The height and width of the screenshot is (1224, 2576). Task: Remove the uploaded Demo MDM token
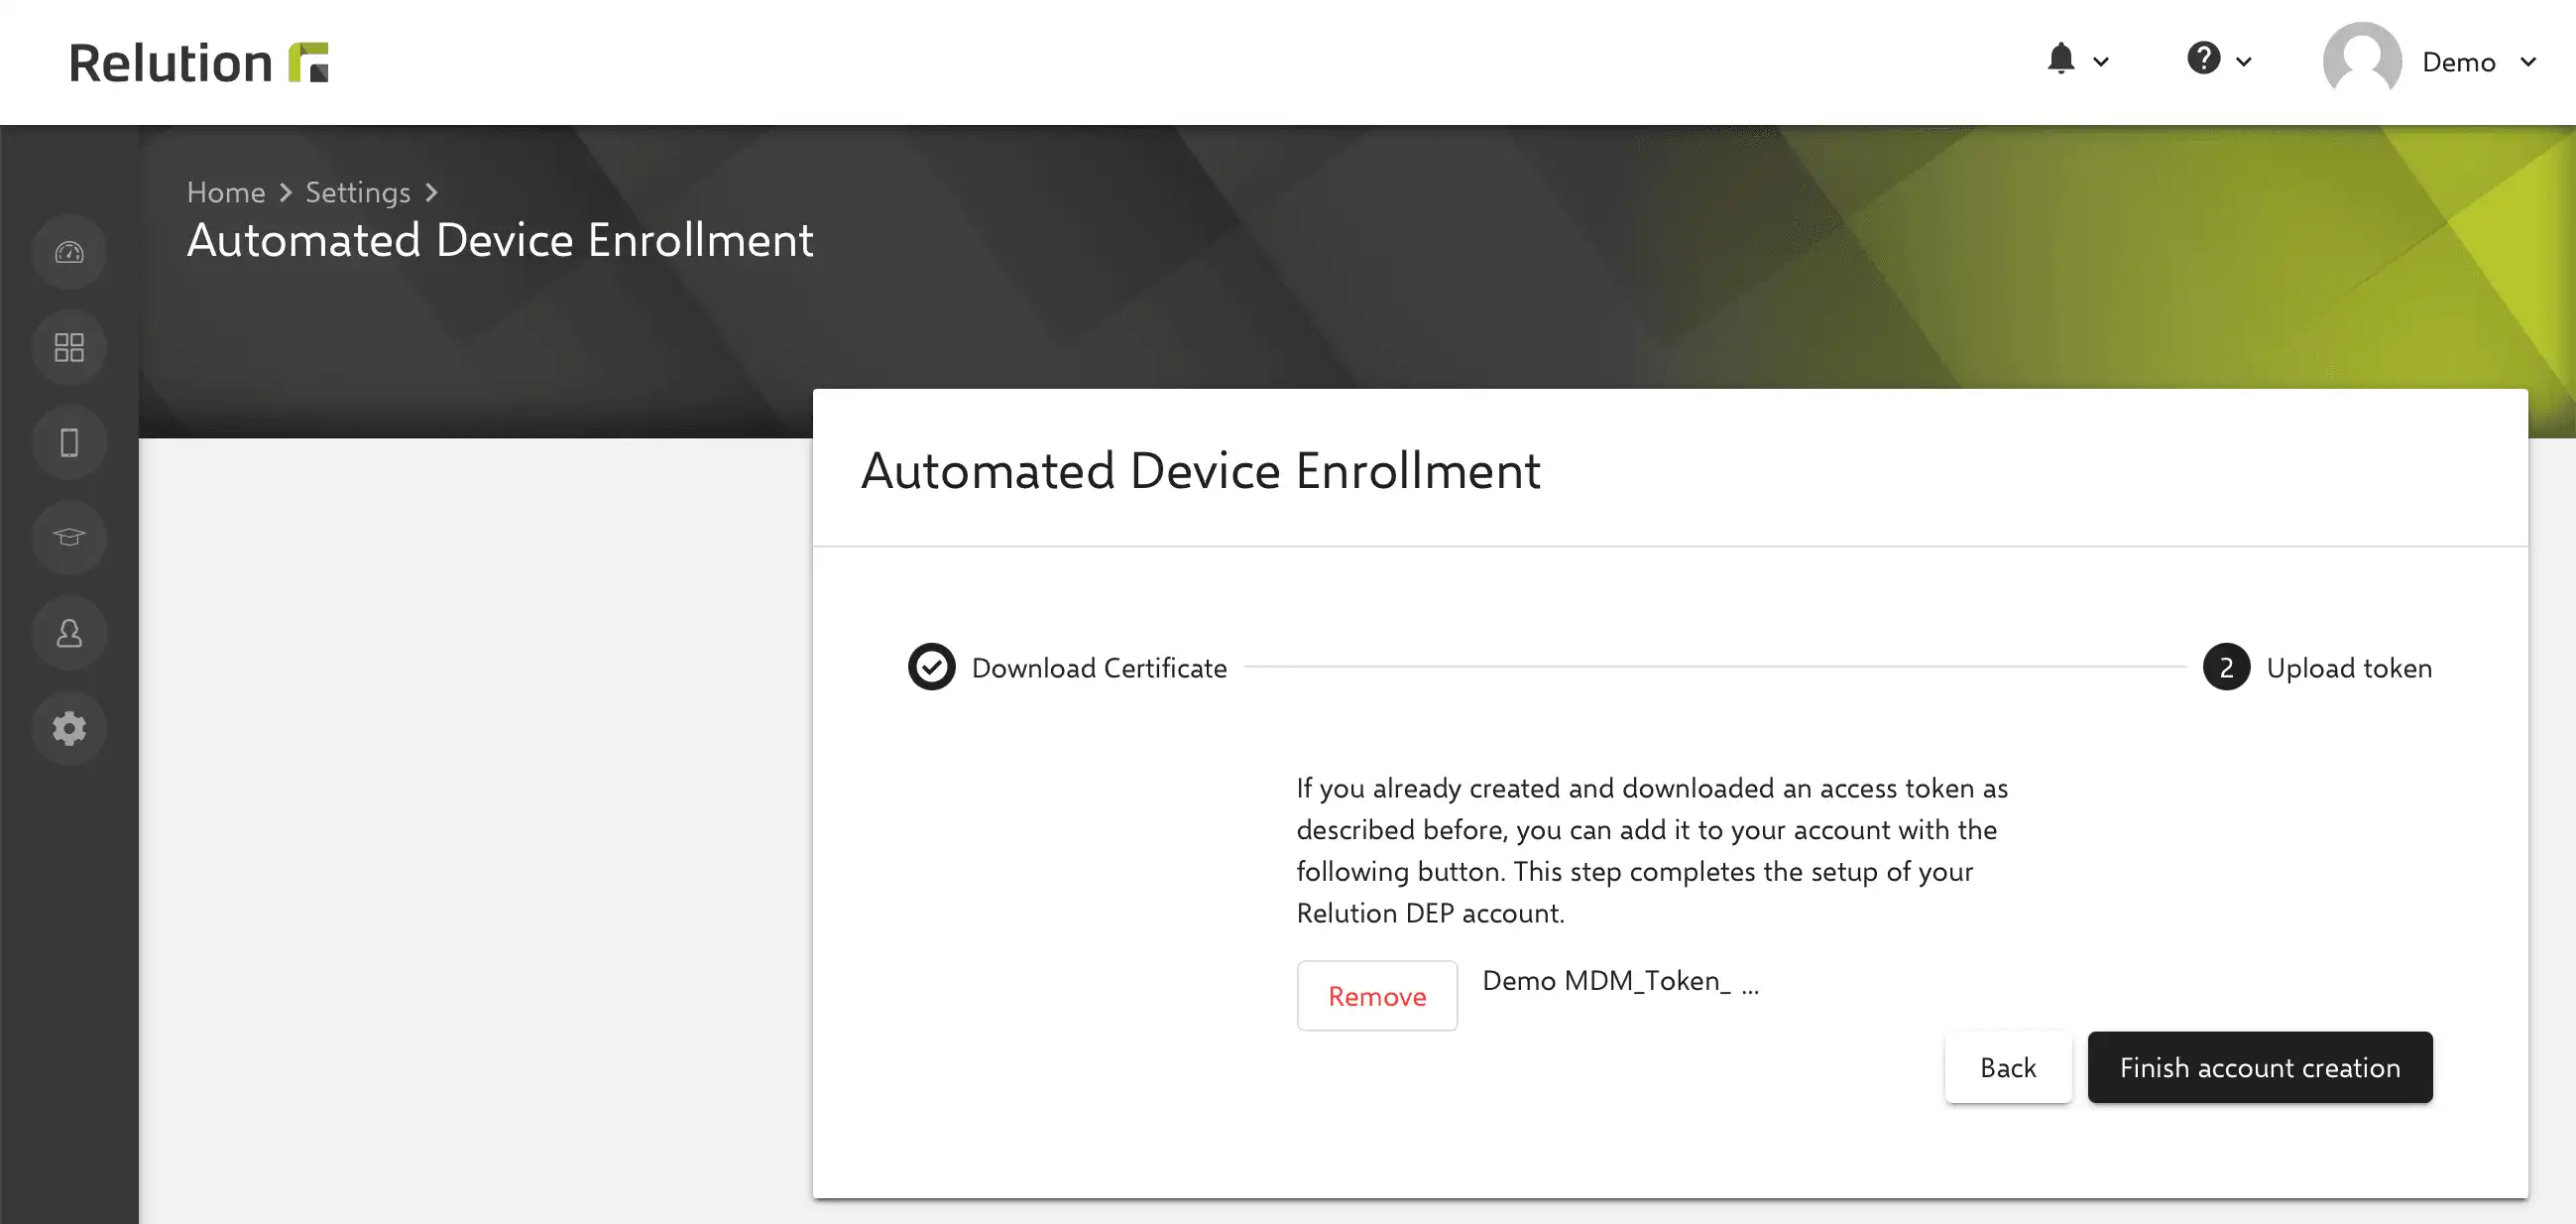1377,996
